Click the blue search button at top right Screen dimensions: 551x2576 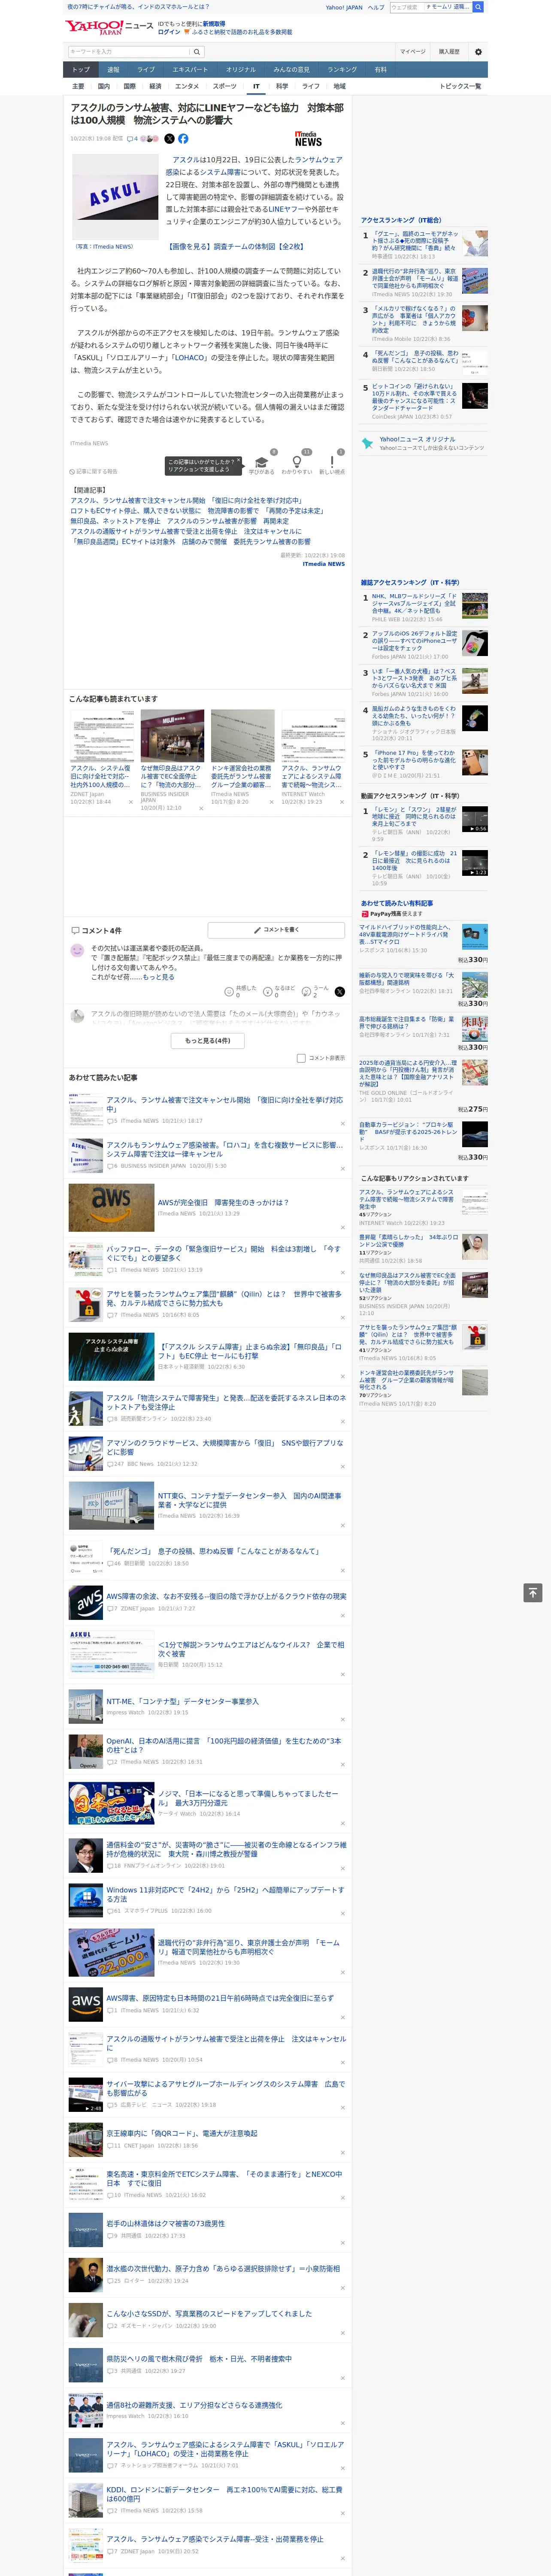[478, 7]
